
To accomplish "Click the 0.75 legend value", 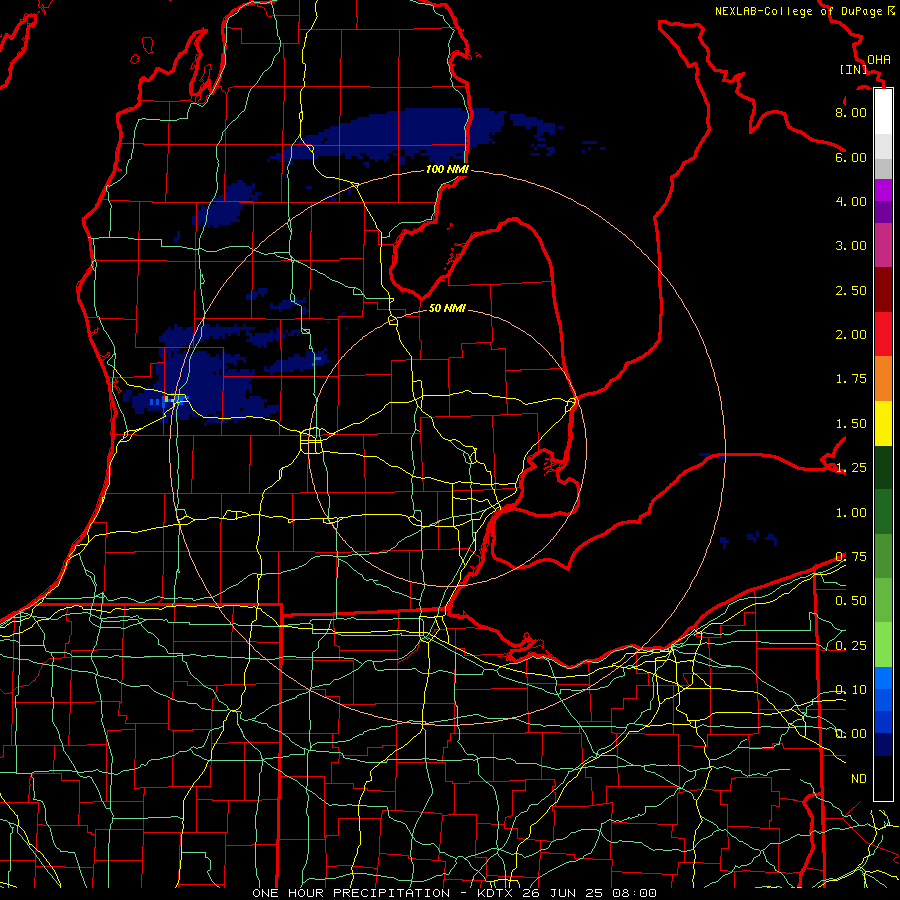I will [x=851, y=557].
